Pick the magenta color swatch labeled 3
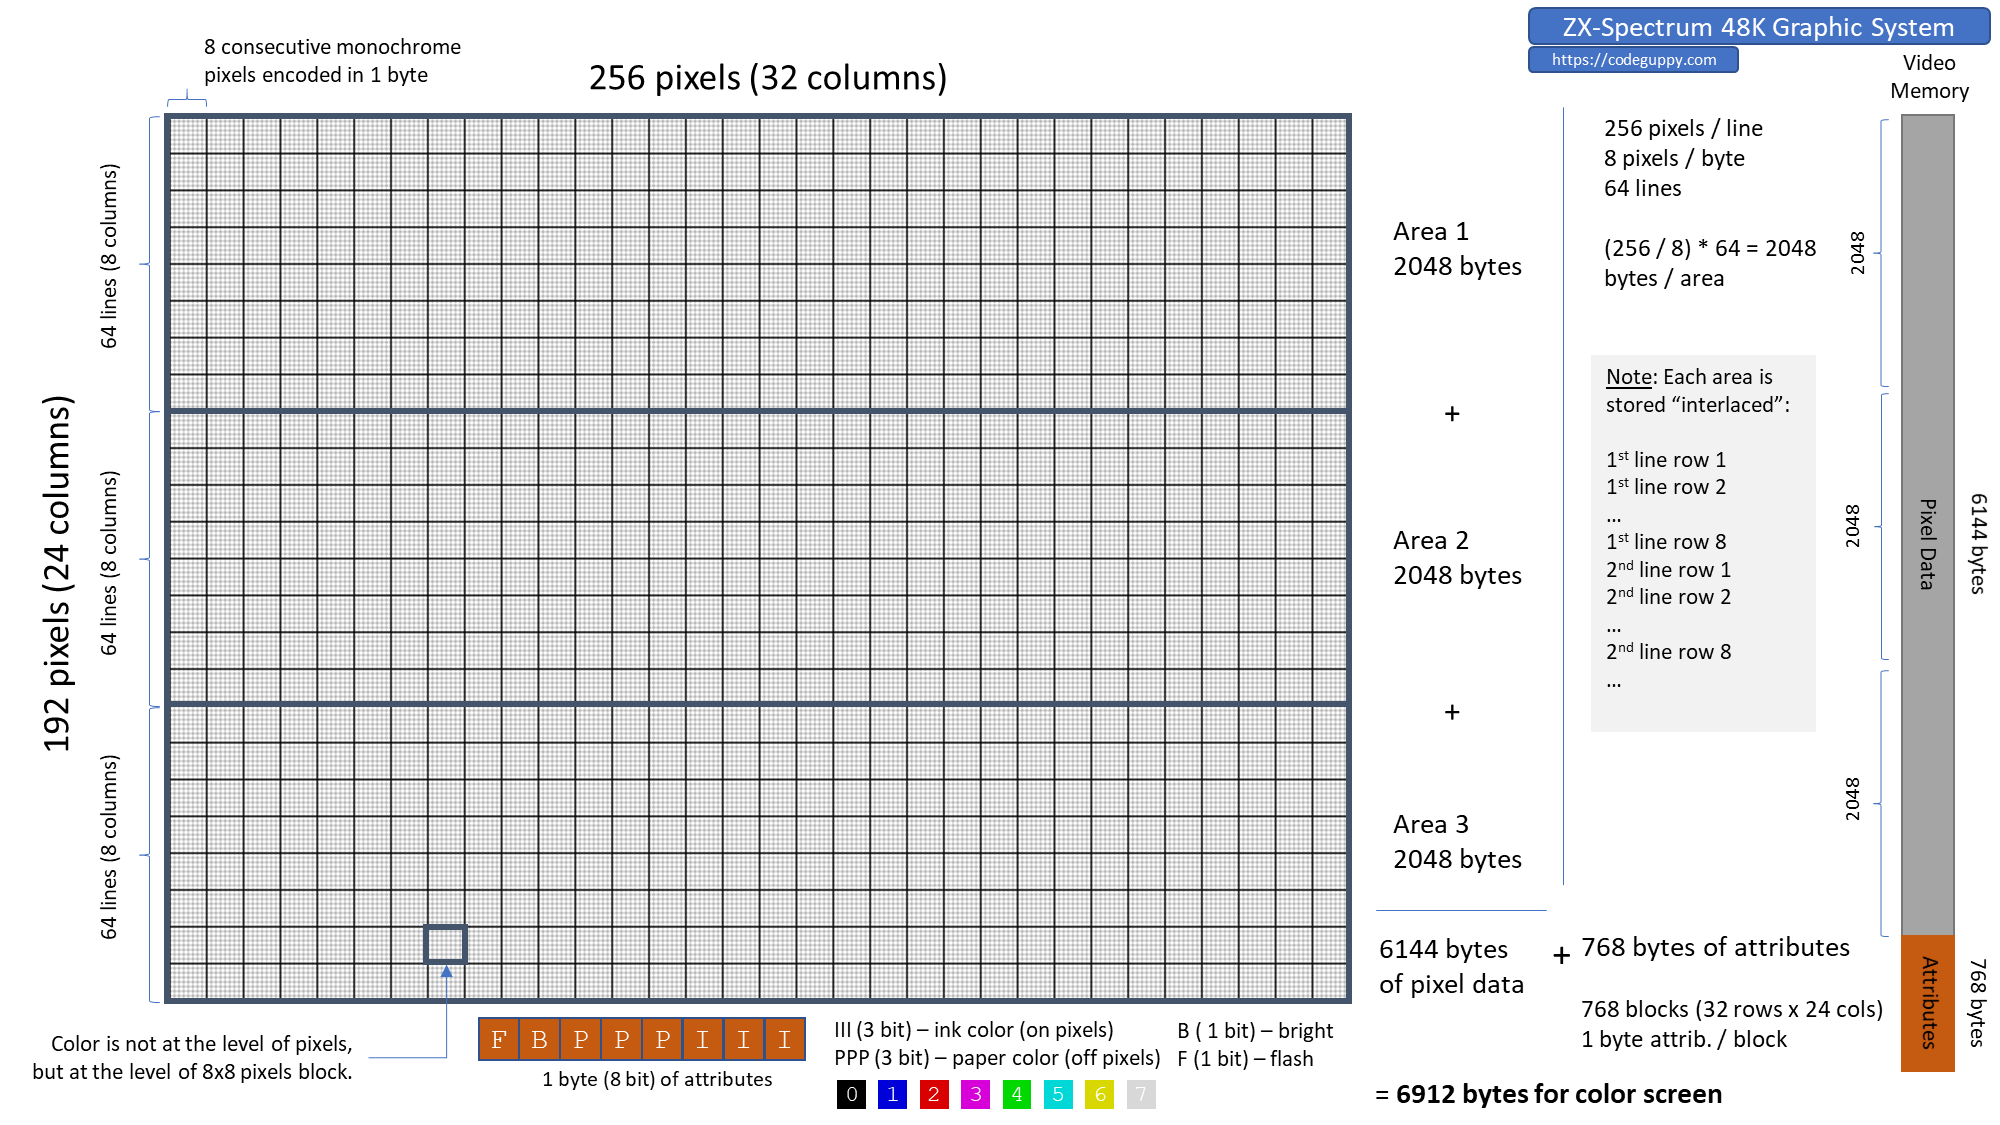This screenshot has width=2000, height=1125. [x=975, y=1094]
